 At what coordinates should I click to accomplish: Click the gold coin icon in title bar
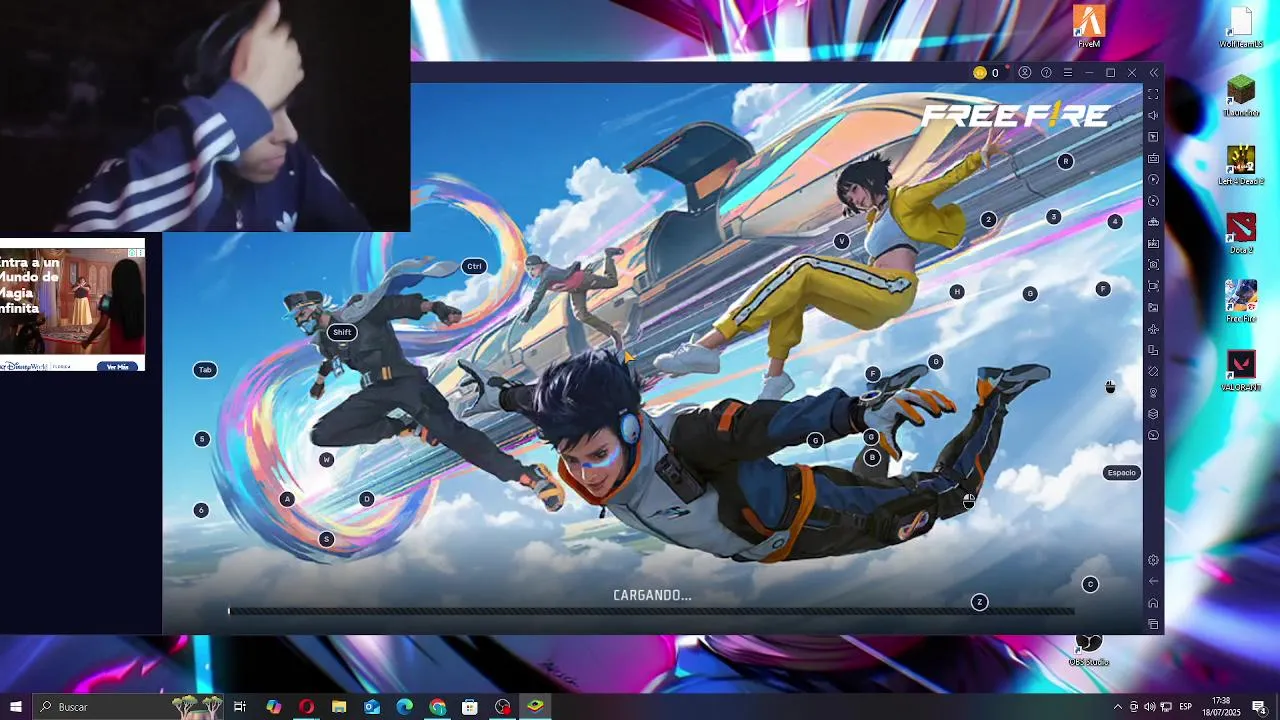pos(980,73)
